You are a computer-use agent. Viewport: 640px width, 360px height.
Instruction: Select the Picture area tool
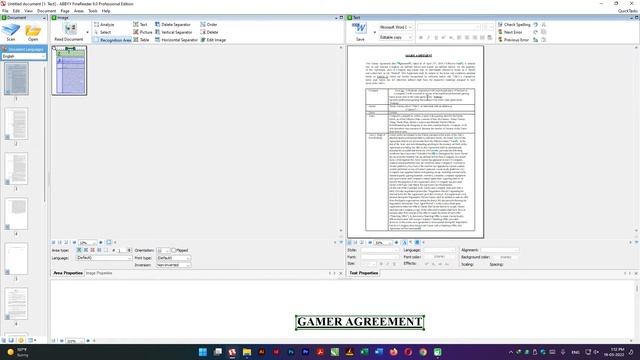143,32
